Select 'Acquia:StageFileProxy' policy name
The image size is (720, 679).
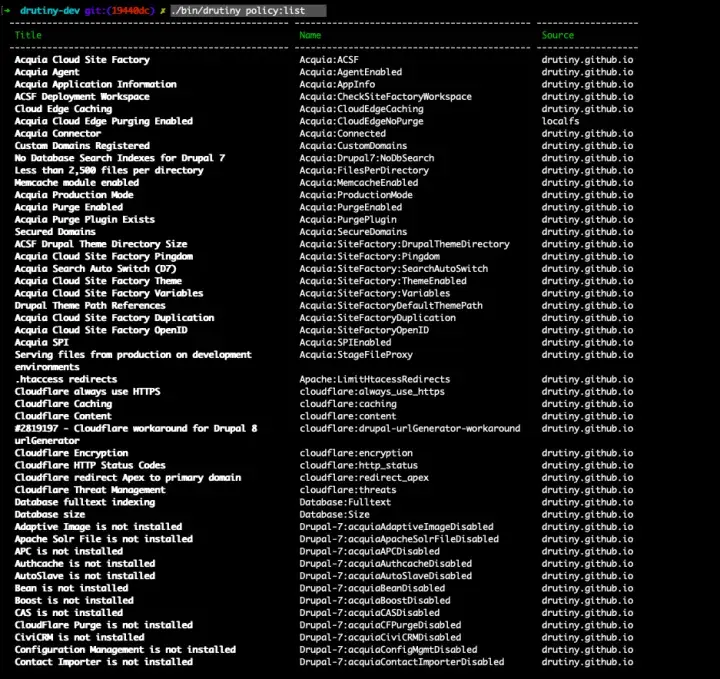(356, 355)
